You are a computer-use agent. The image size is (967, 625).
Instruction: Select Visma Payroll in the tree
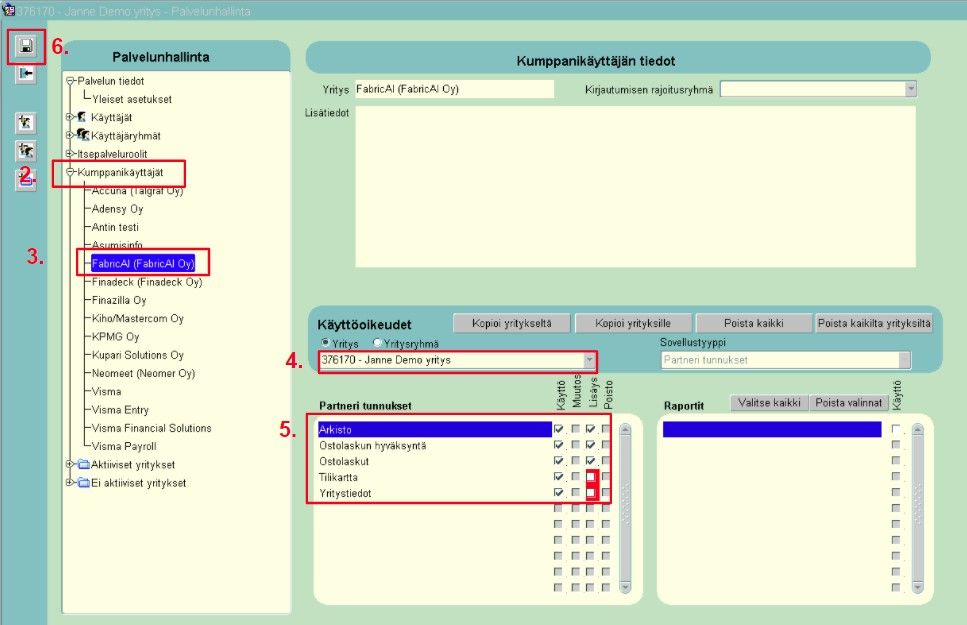coord(124,446)
